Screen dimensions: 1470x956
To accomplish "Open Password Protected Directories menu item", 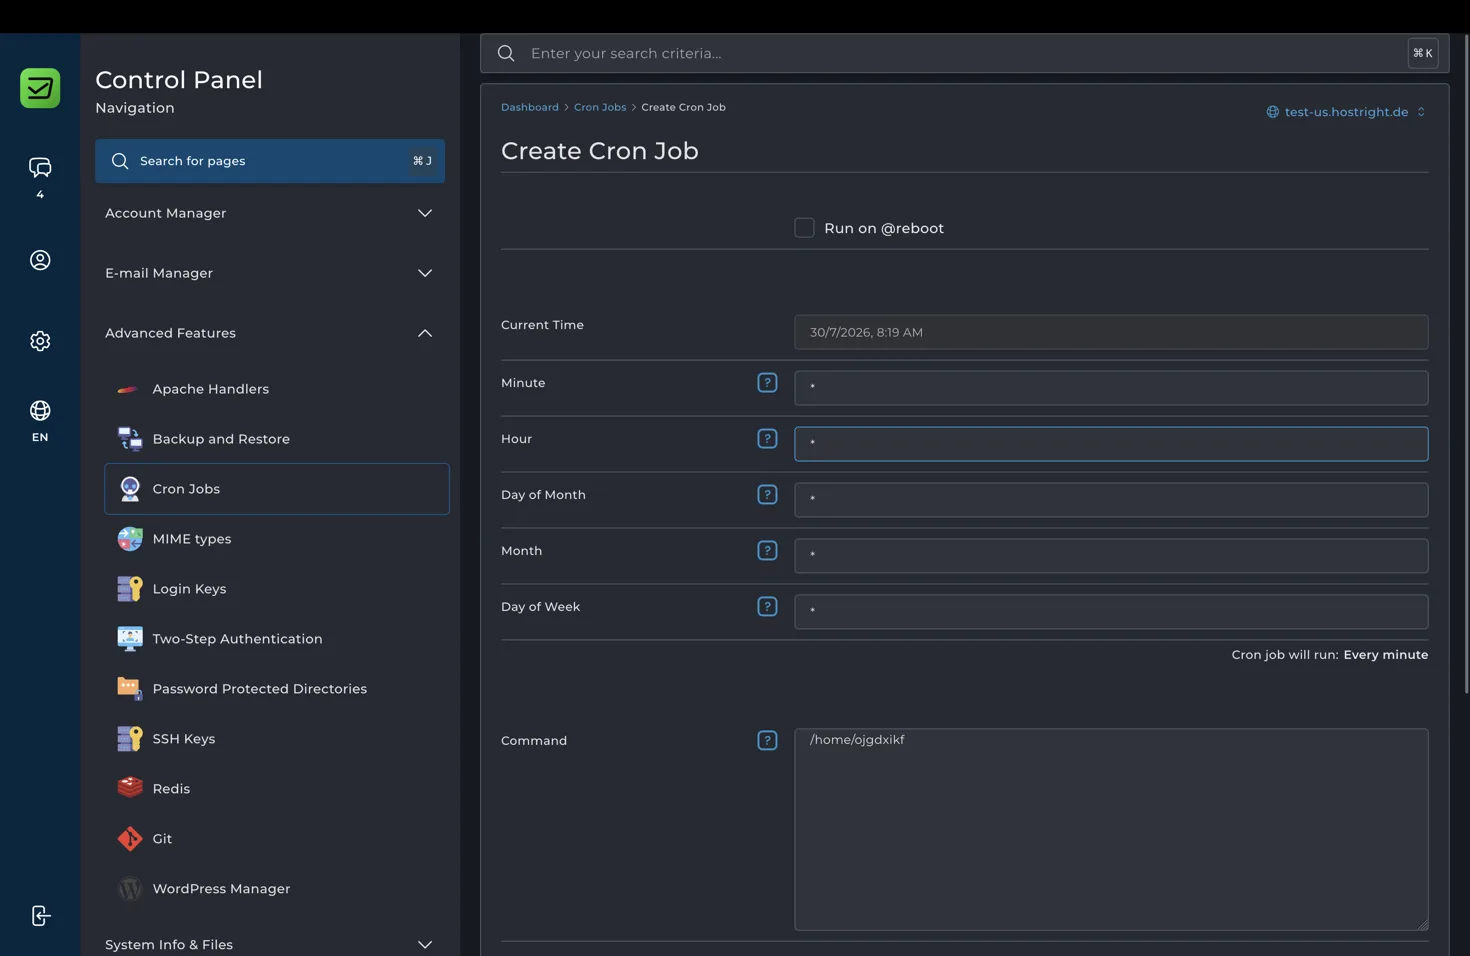I will click(277, 689).
